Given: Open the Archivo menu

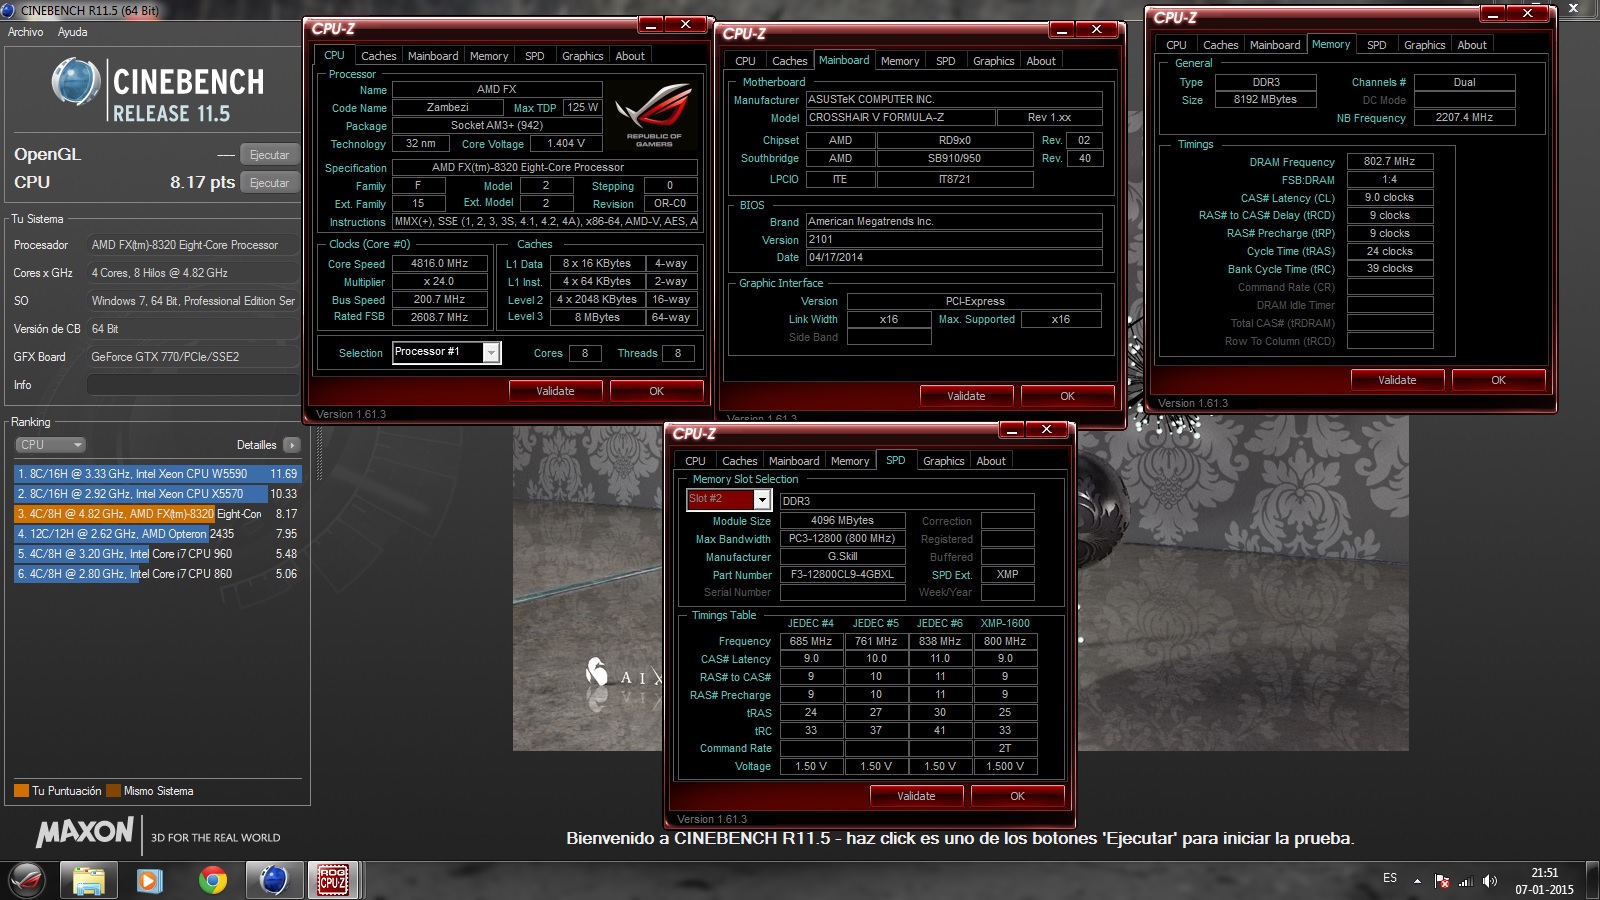Looking at the screenshot, I should click(x=26, y=32).
